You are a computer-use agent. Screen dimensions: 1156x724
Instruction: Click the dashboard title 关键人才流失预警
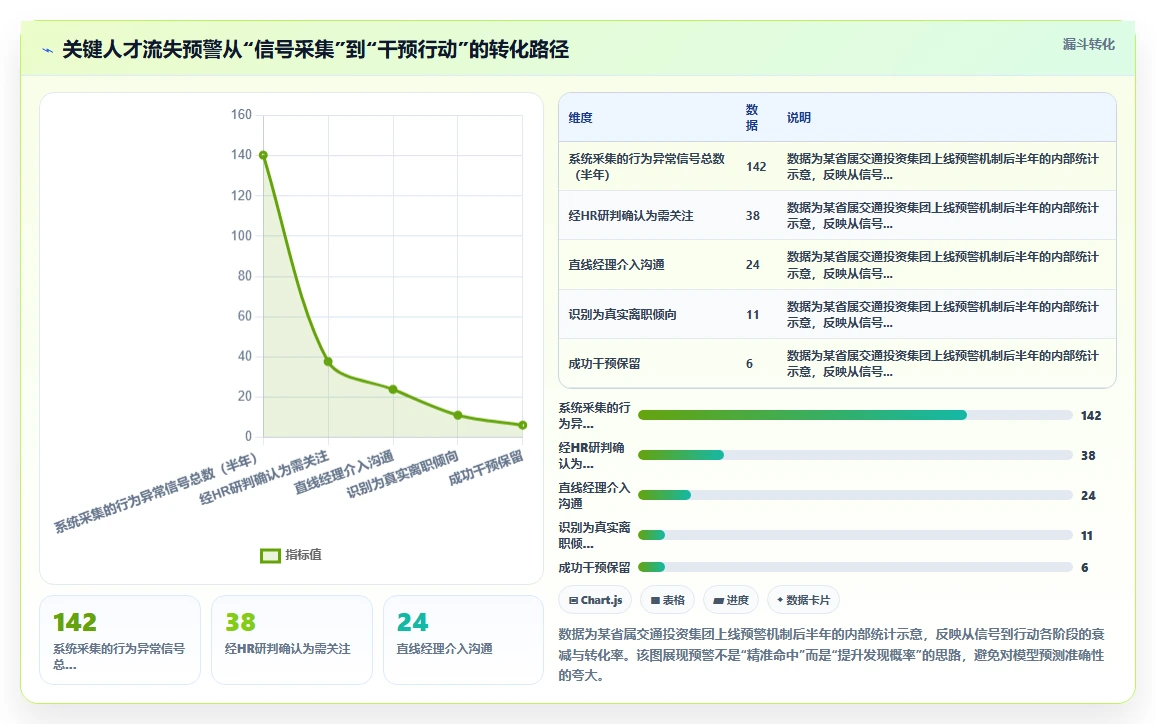click(316, 49)
